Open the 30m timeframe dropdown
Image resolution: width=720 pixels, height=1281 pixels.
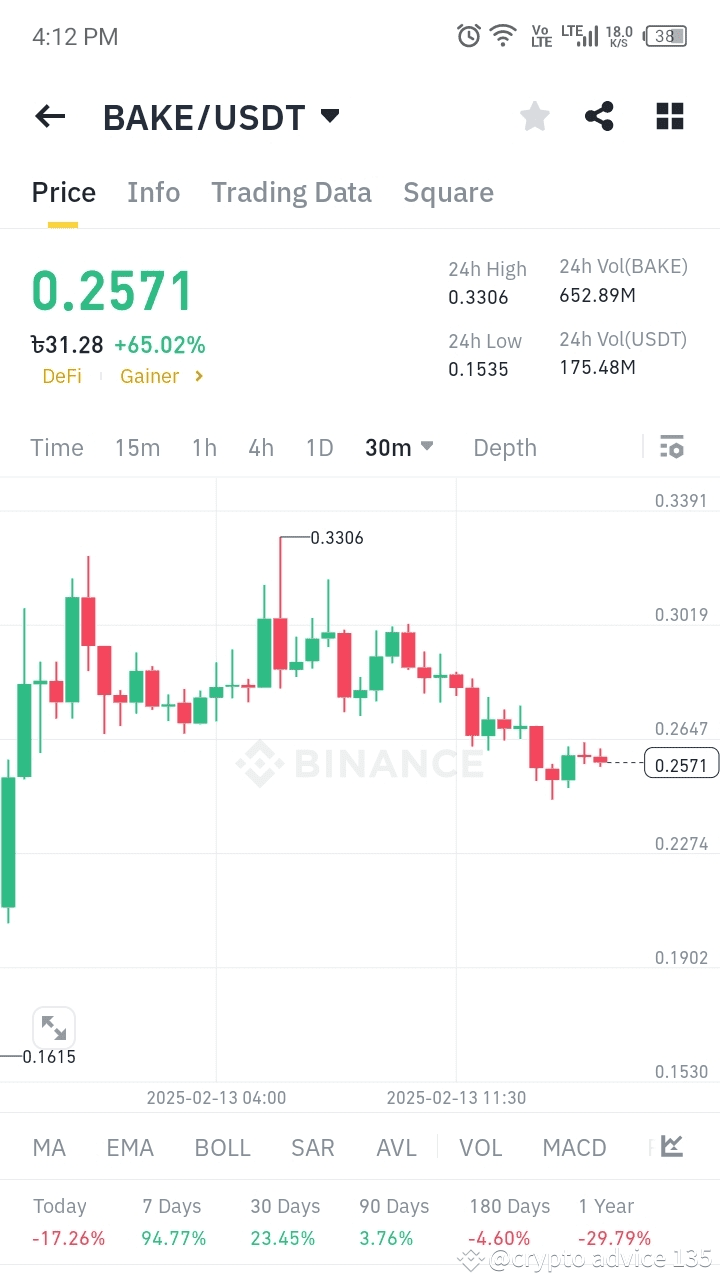pos(398,447)
